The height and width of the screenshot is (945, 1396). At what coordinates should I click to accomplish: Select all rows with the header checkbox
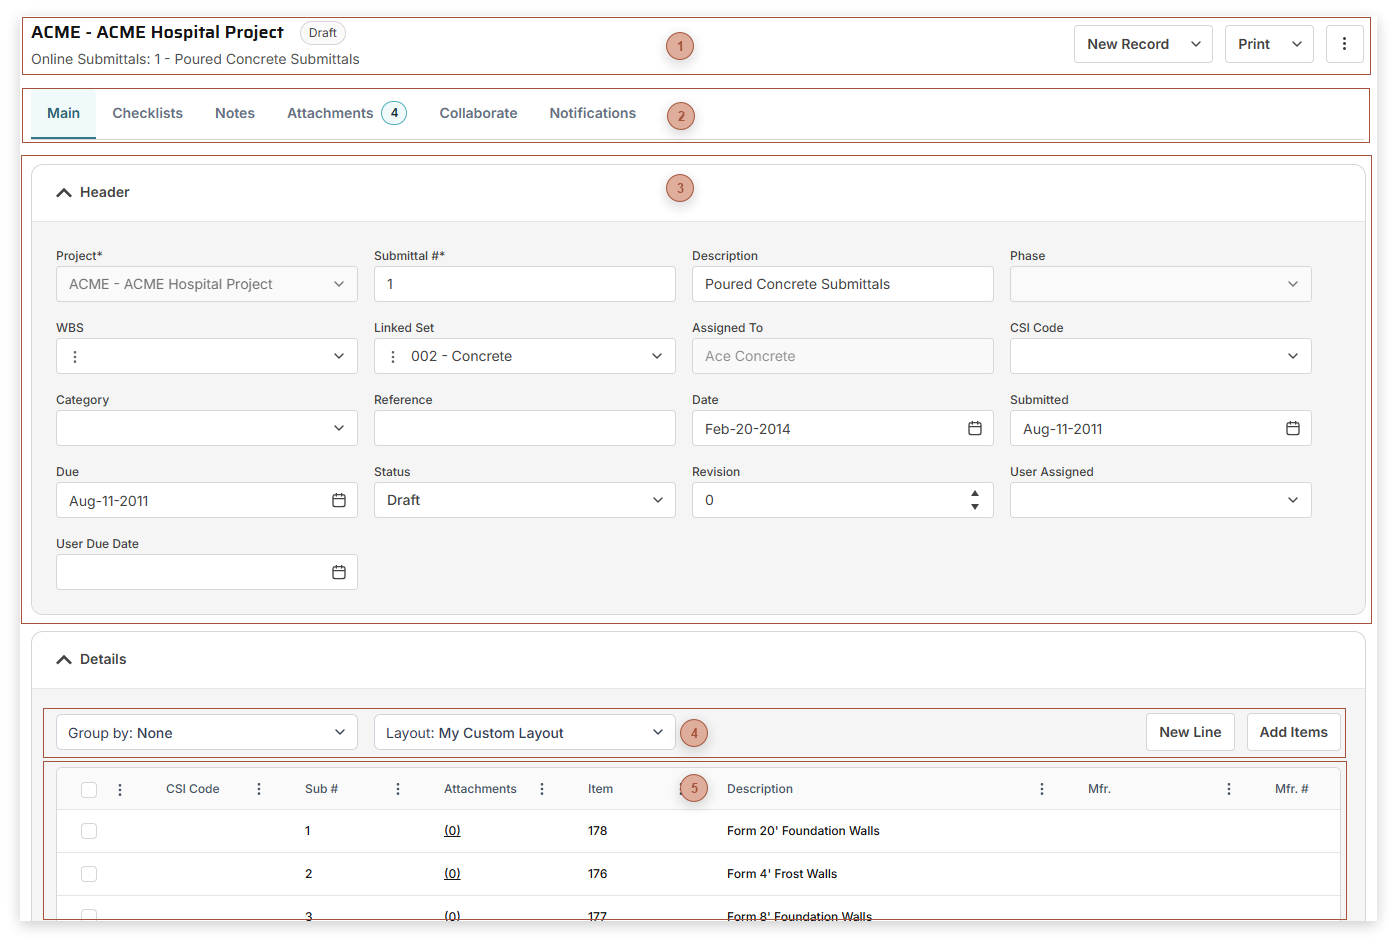click(88, 789)
